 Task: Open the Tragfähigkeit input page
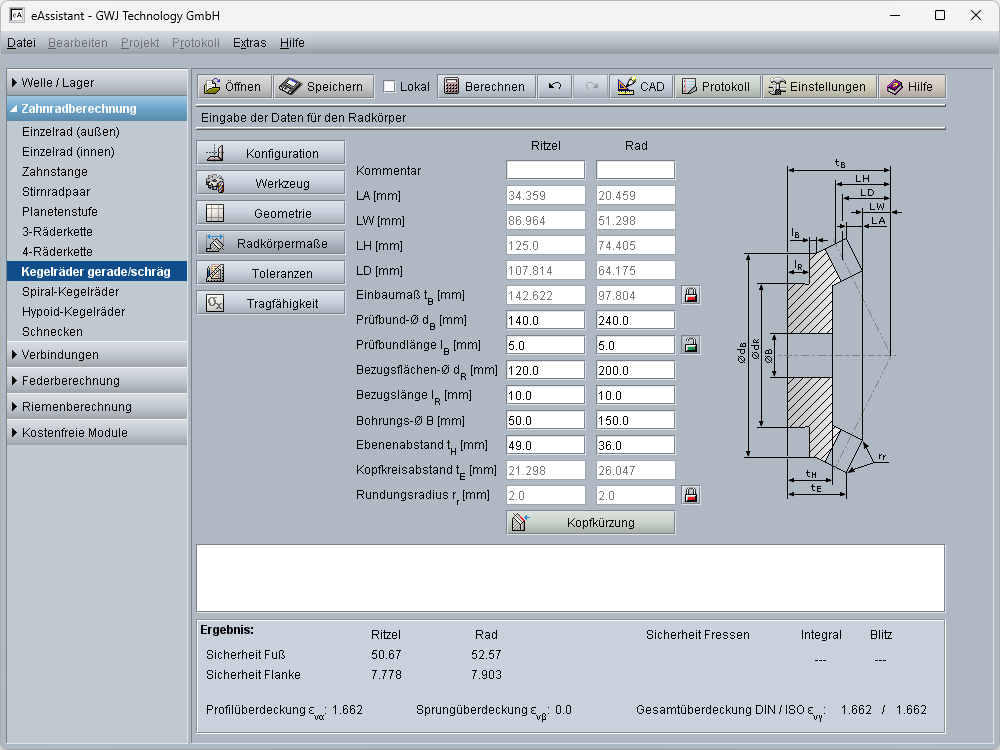click(x=271, y=304)
